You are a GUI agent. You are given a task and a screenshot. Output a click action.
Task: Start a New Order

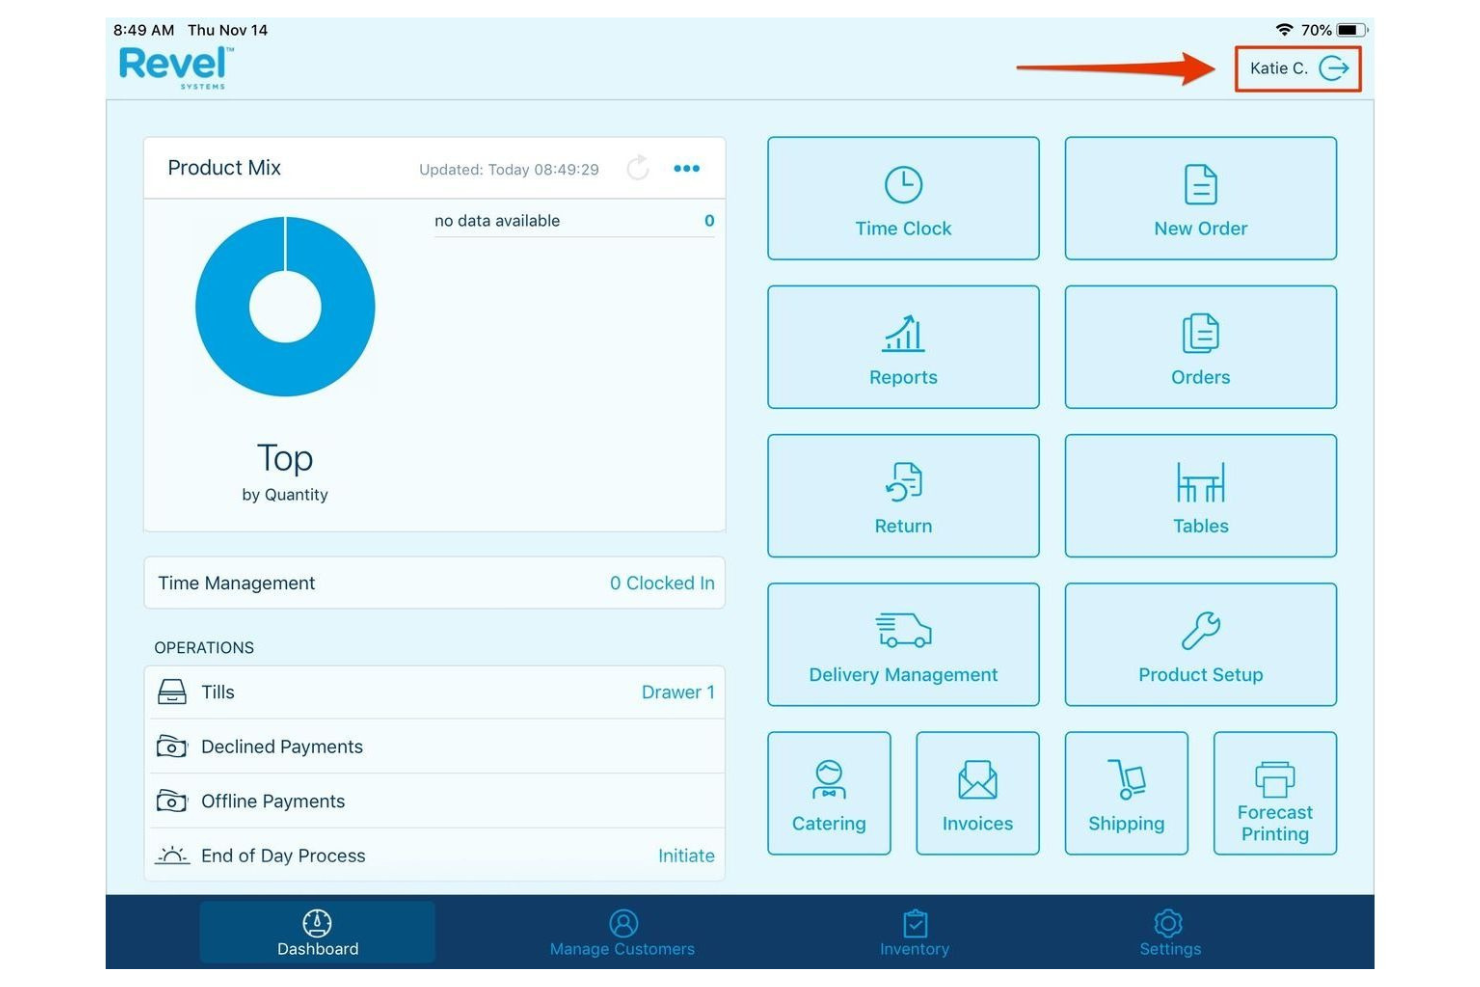tap(1200, 198)
